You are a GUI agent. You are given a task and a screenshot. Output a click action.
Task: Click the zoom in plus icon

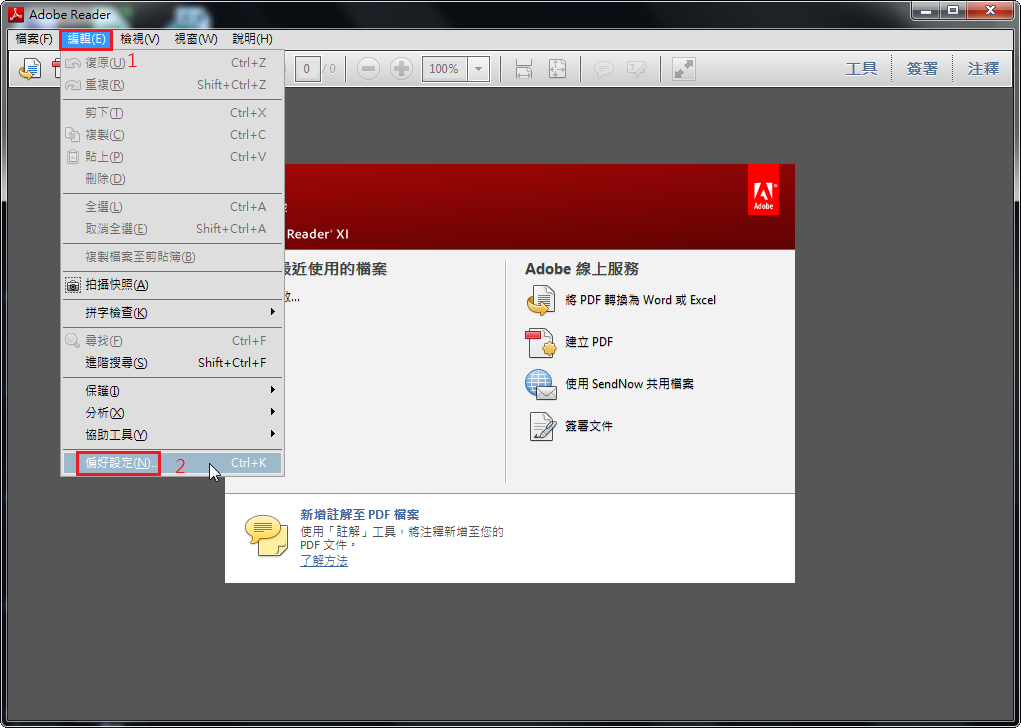pyautogui.click(x=401, y=68)
